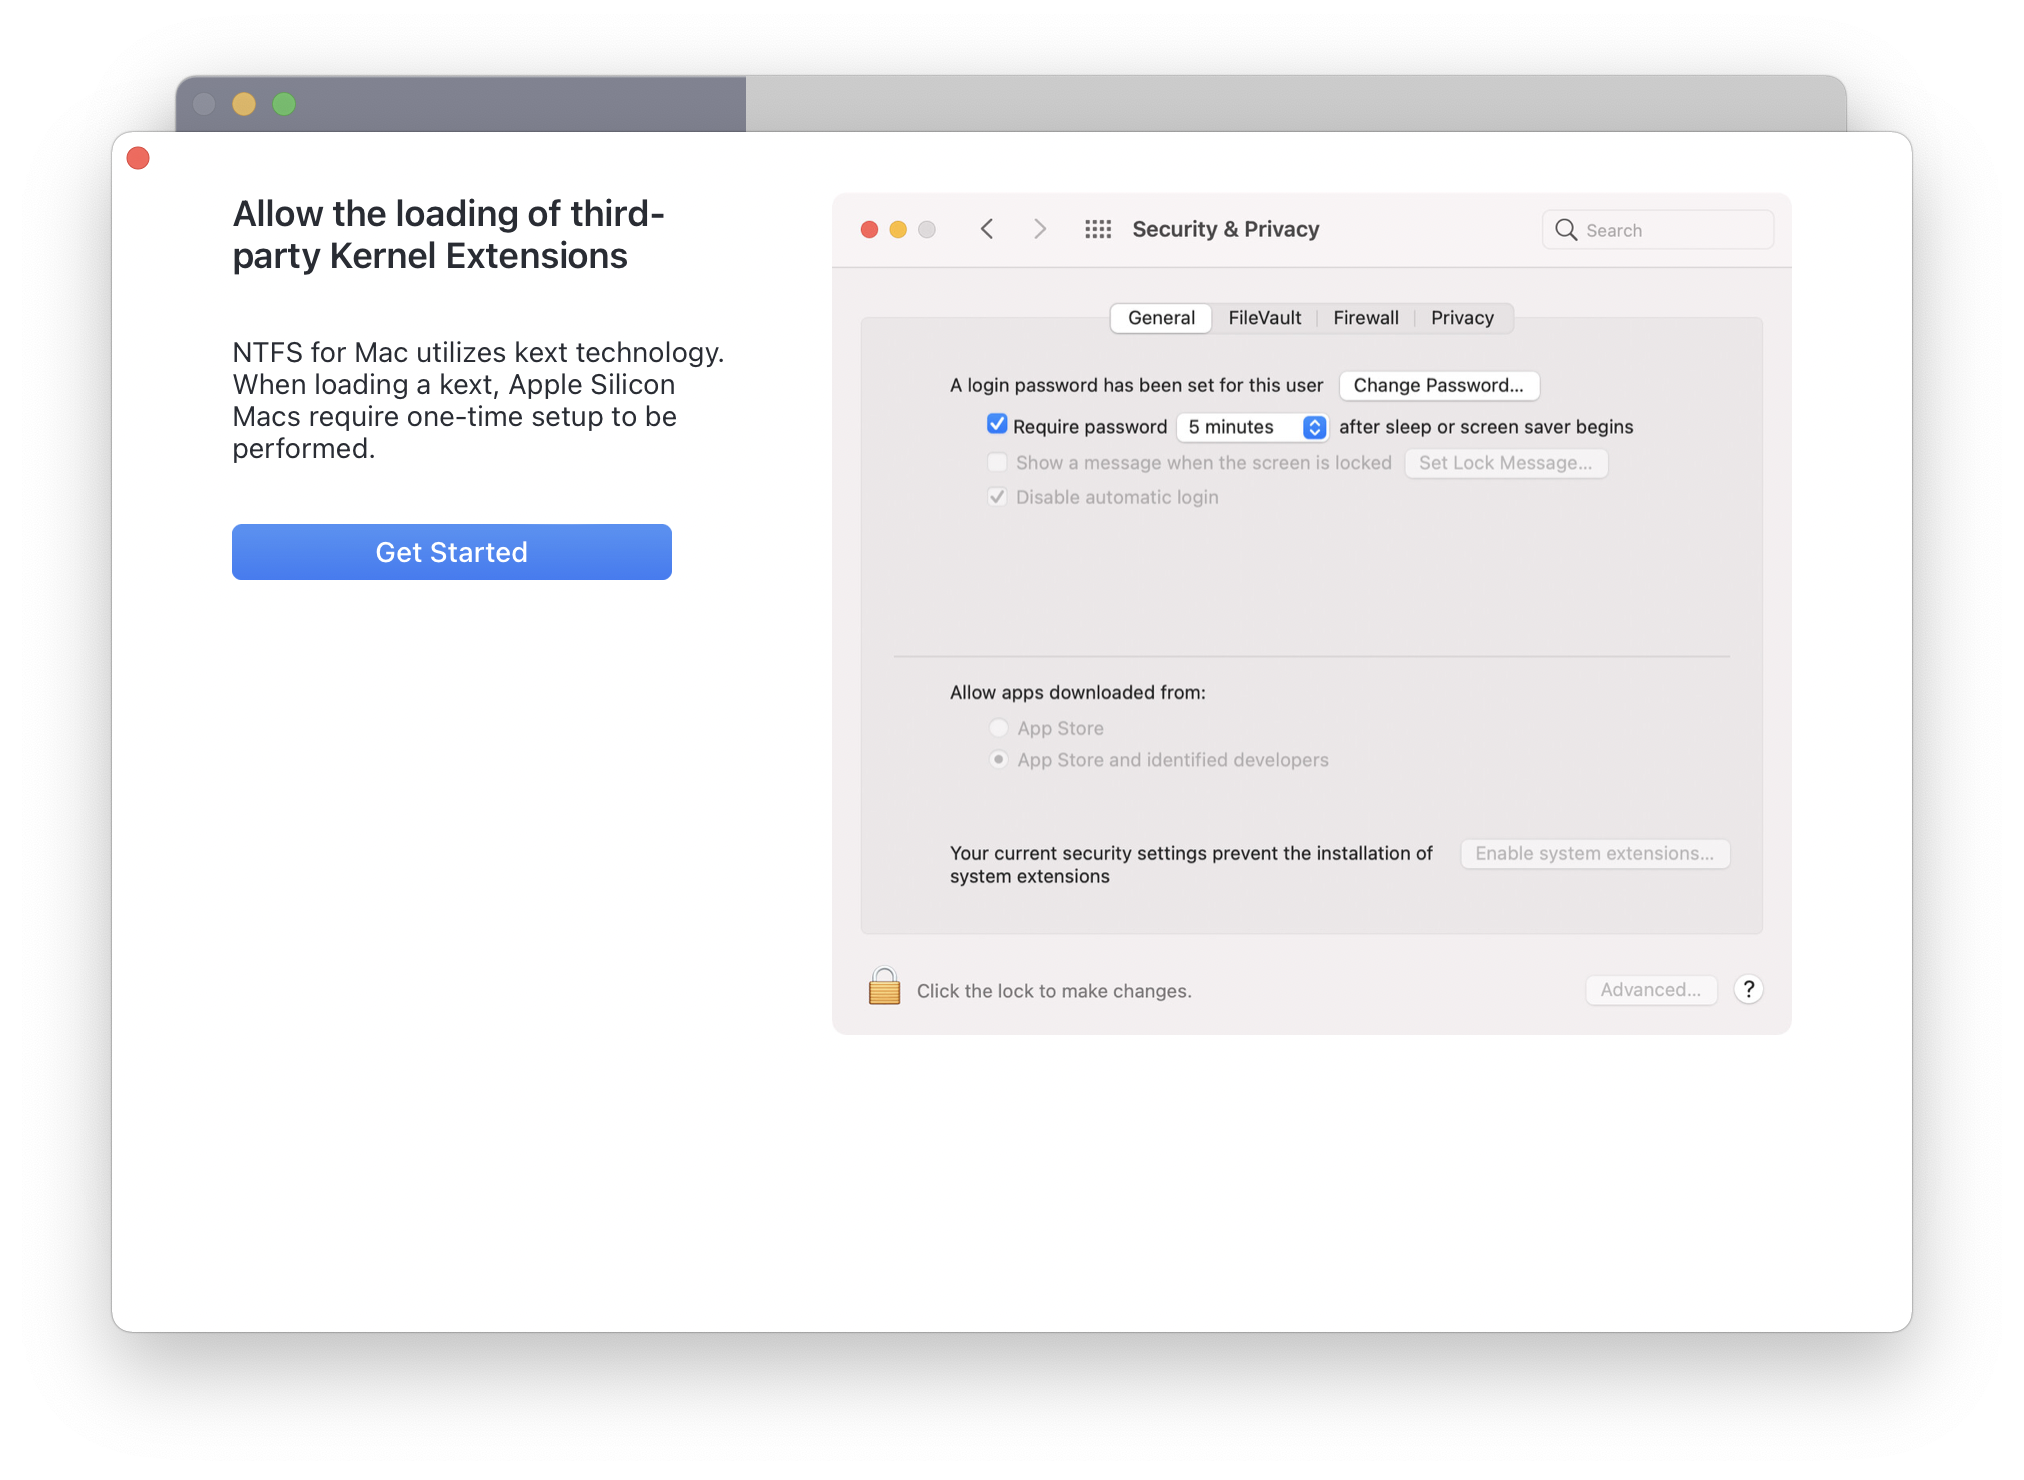This screenshot has width=2024, height=1480.
Task: Click the magnifier icon in search field
Action: 1566,230
